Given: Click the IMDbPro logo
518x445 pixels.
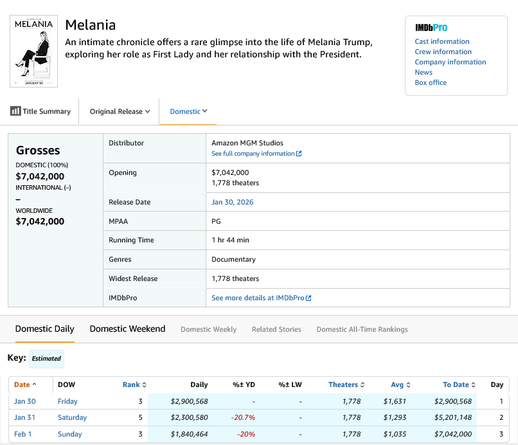Looking at the screenshot, I should point(431,28).
